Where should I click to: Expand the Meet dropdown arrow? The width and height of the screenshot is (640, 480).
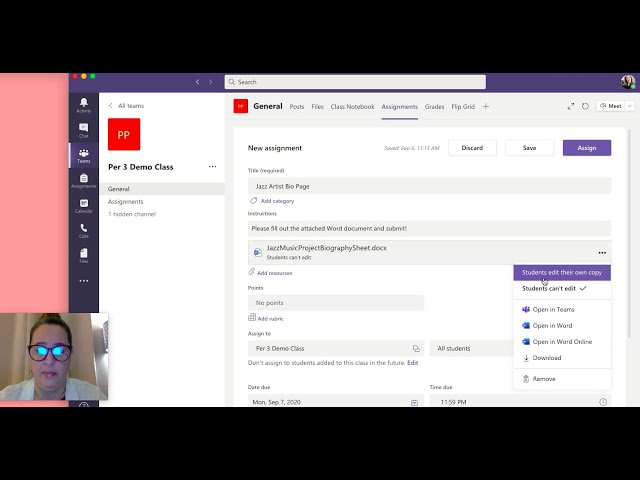[x=630, y=106]
